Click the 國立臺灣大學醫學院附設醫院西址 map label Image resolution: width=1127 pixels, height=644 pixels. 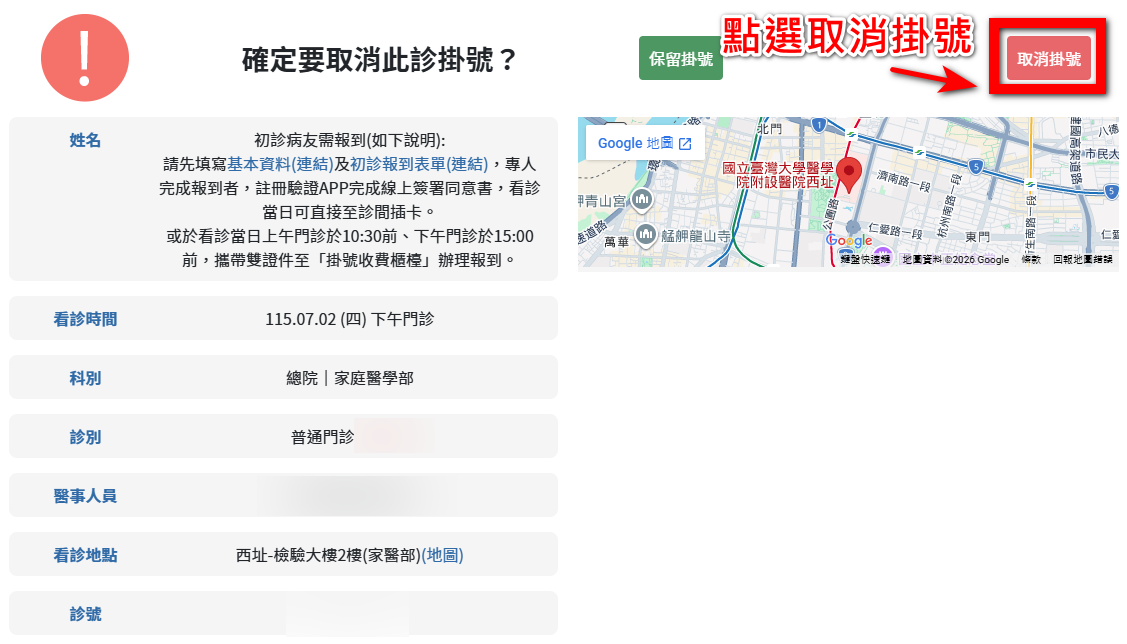[x=778, y=175]
